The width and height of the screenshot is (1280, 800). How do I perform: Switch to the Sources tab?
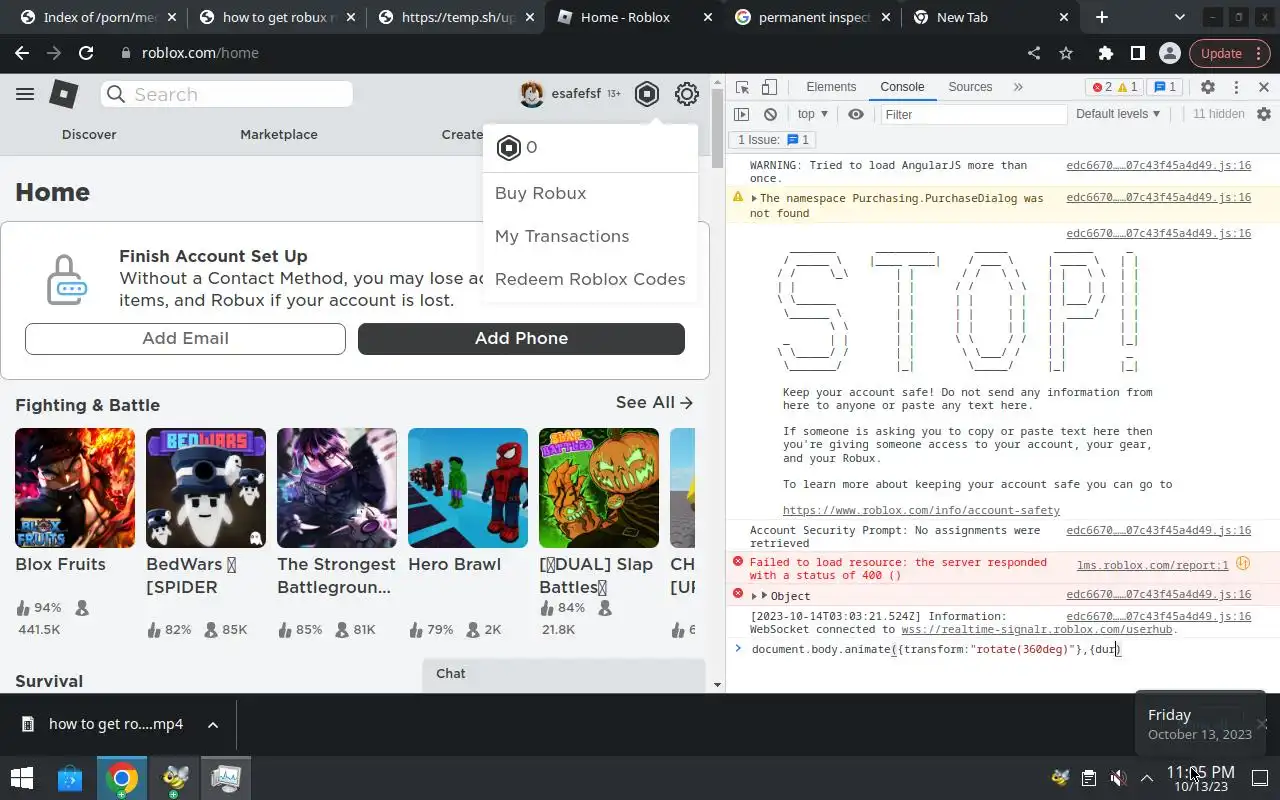(970, 87)
